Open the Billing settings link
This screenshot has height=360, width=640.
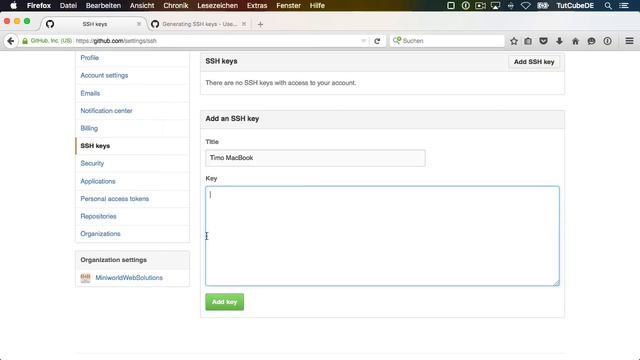(x=89, y=128)
